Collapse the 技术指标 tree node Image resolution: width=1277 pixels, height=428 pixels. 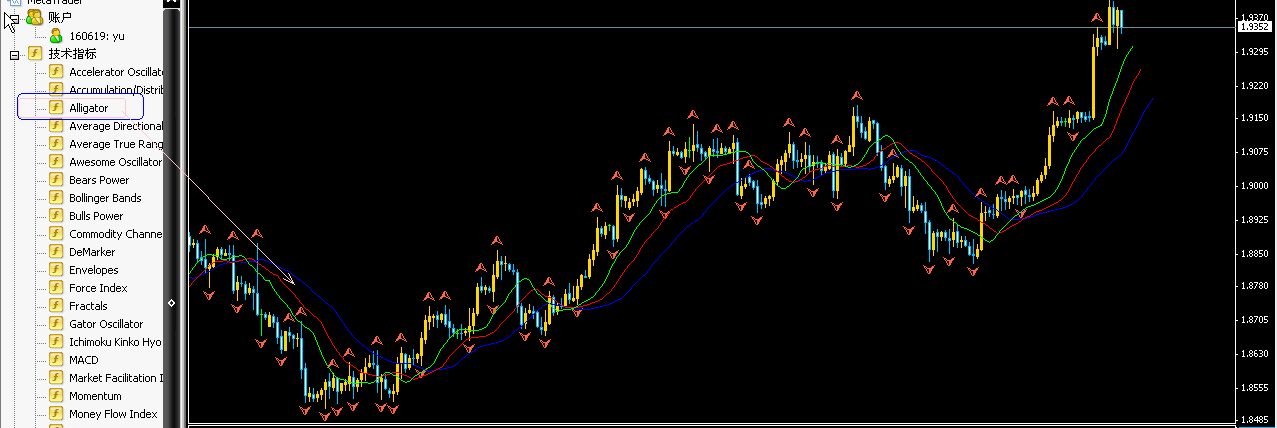(15, 54)
